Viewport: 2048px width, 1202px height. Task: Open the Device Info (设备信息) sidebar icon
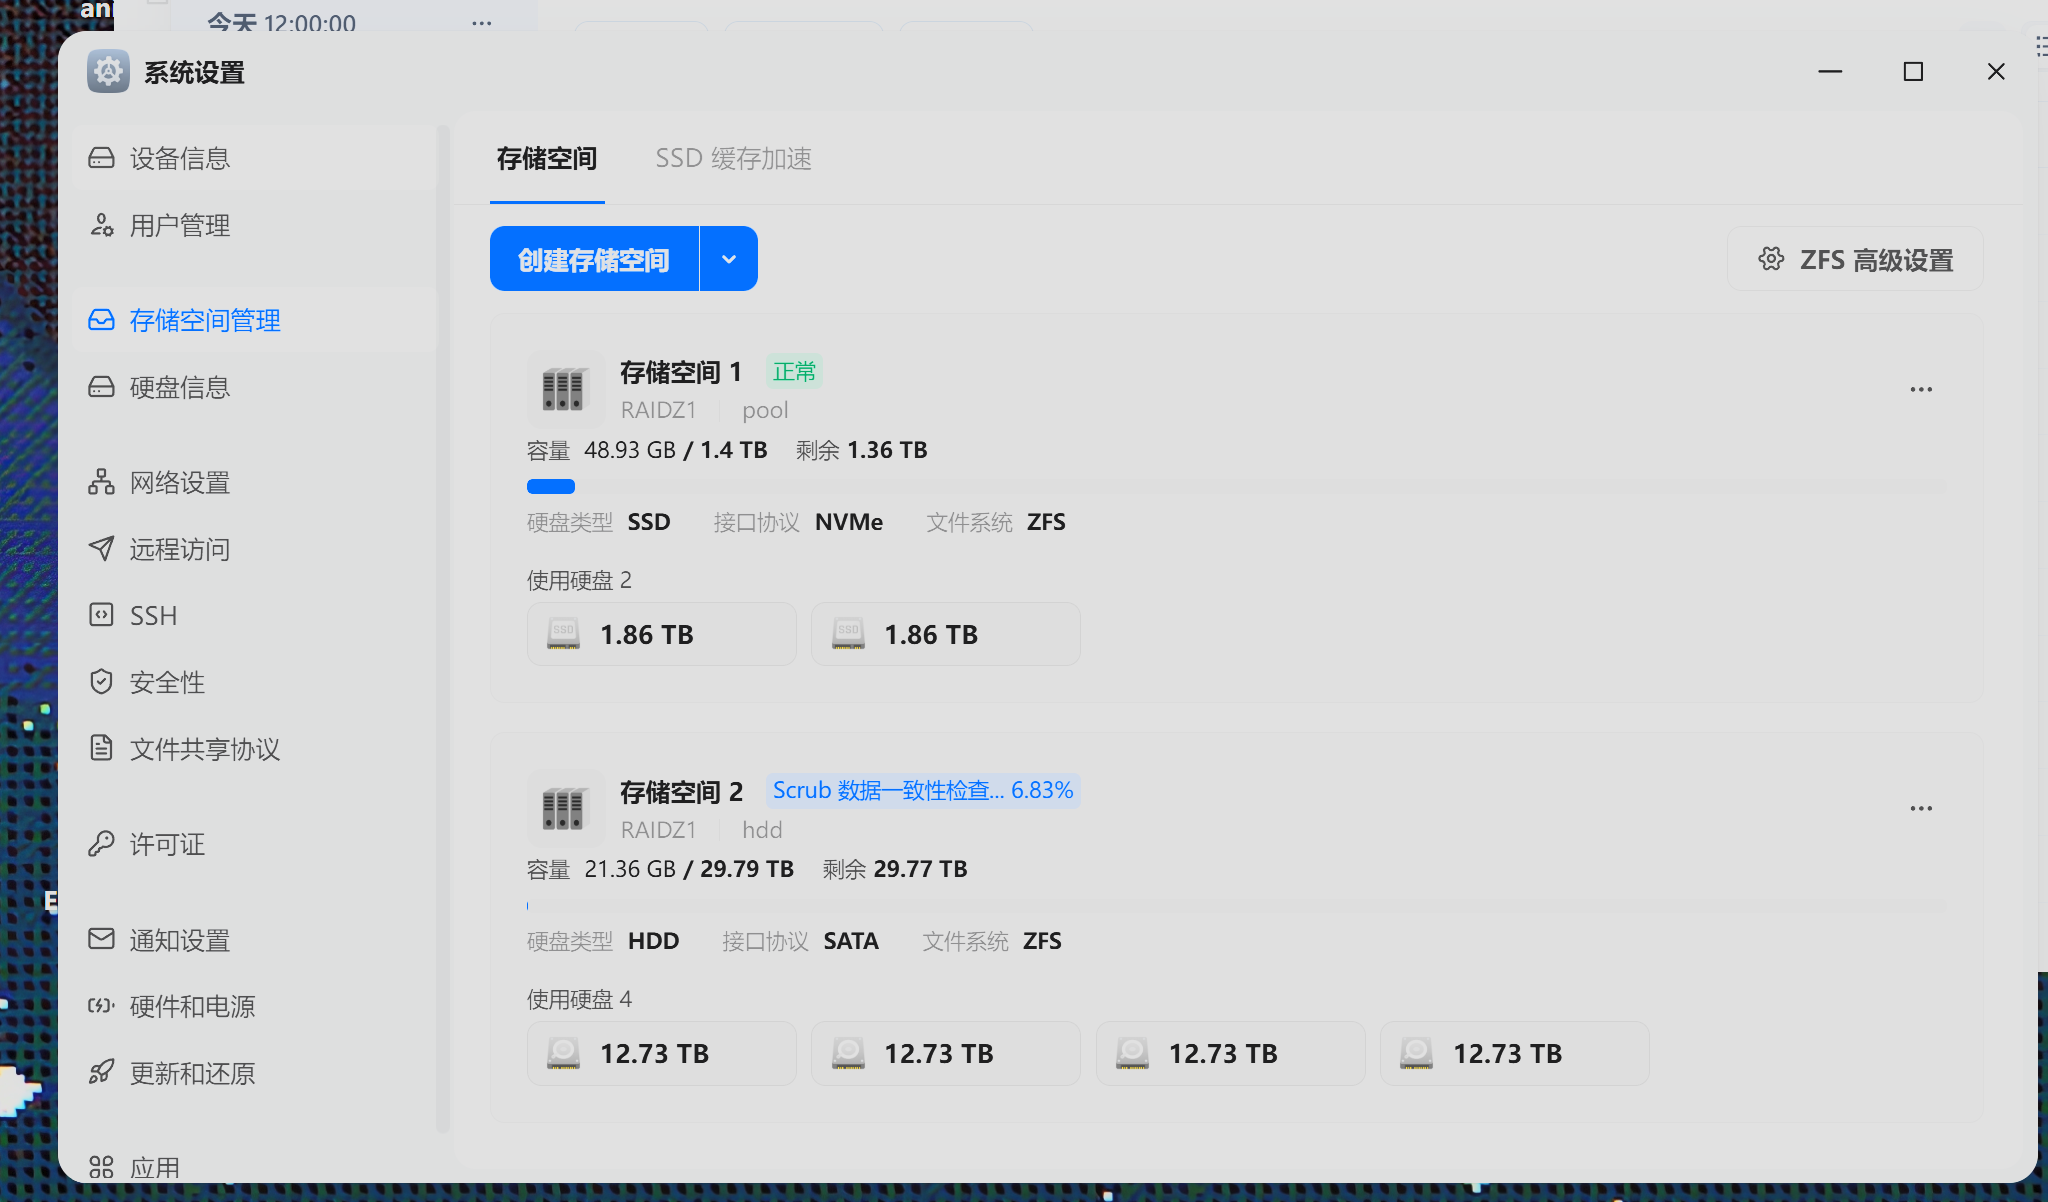coord(101,158)
